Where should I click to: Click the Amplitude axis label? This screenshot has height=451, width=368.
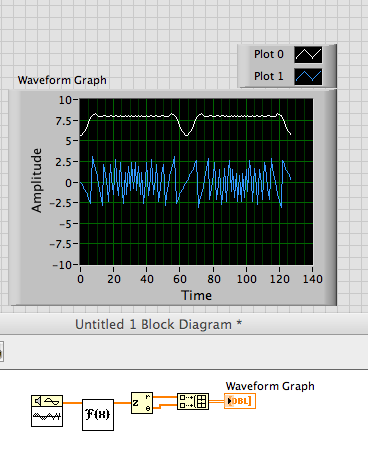pos(37,180)
